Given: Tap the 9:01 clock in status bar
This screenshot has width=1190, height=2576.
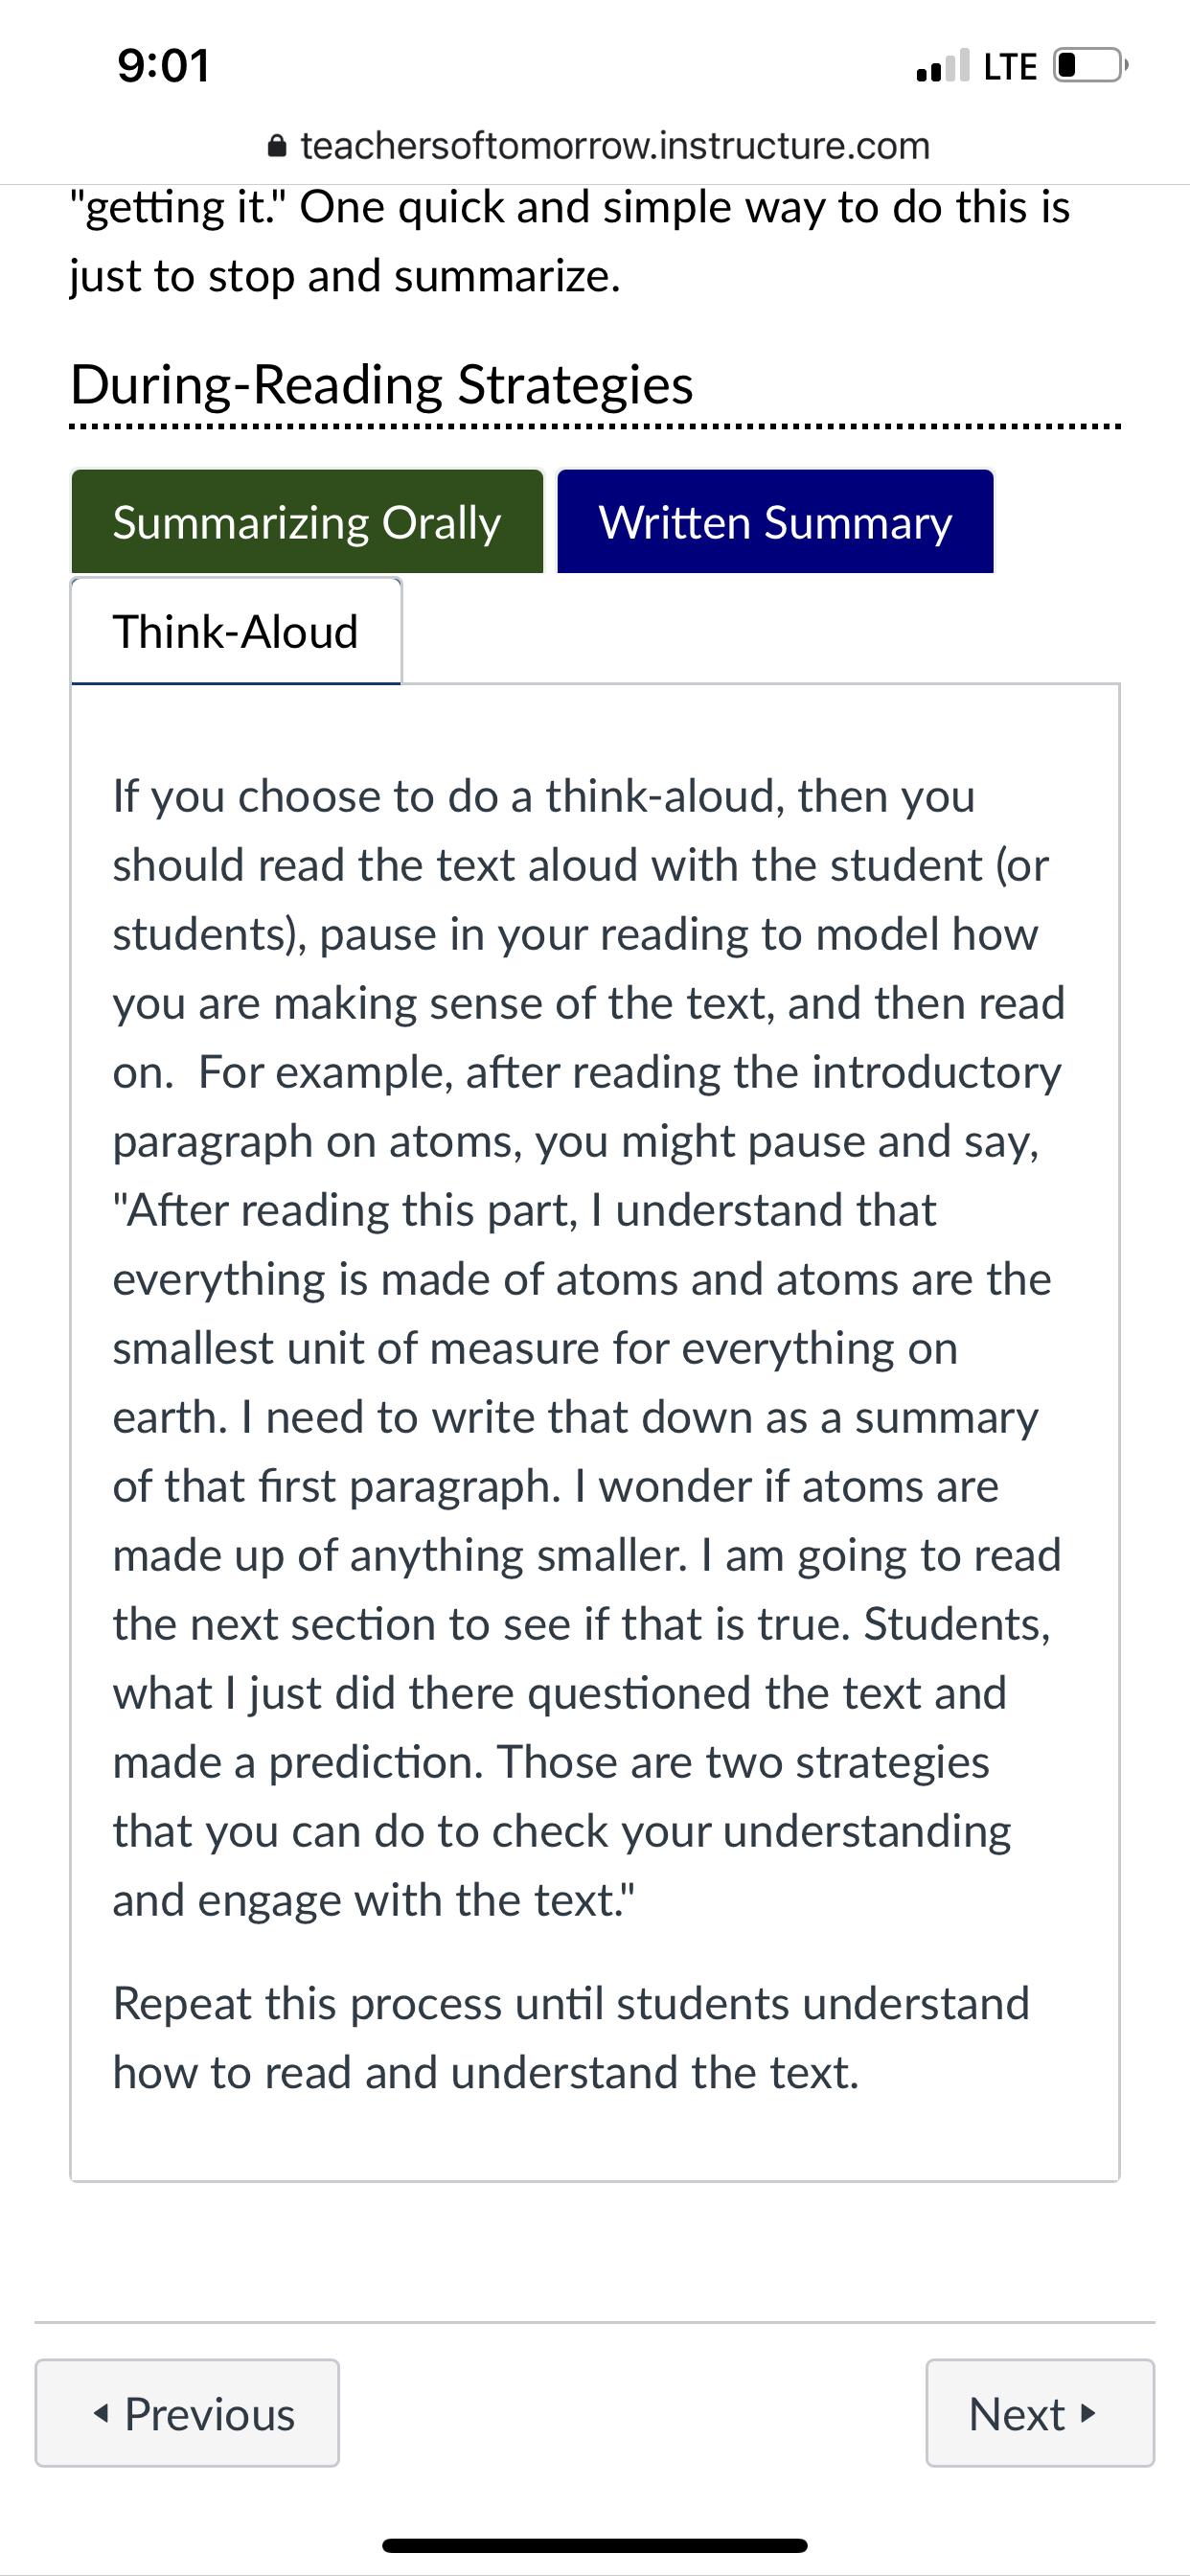Looking at the screenshot, I should pyautogui.click(x=164, y=66).
